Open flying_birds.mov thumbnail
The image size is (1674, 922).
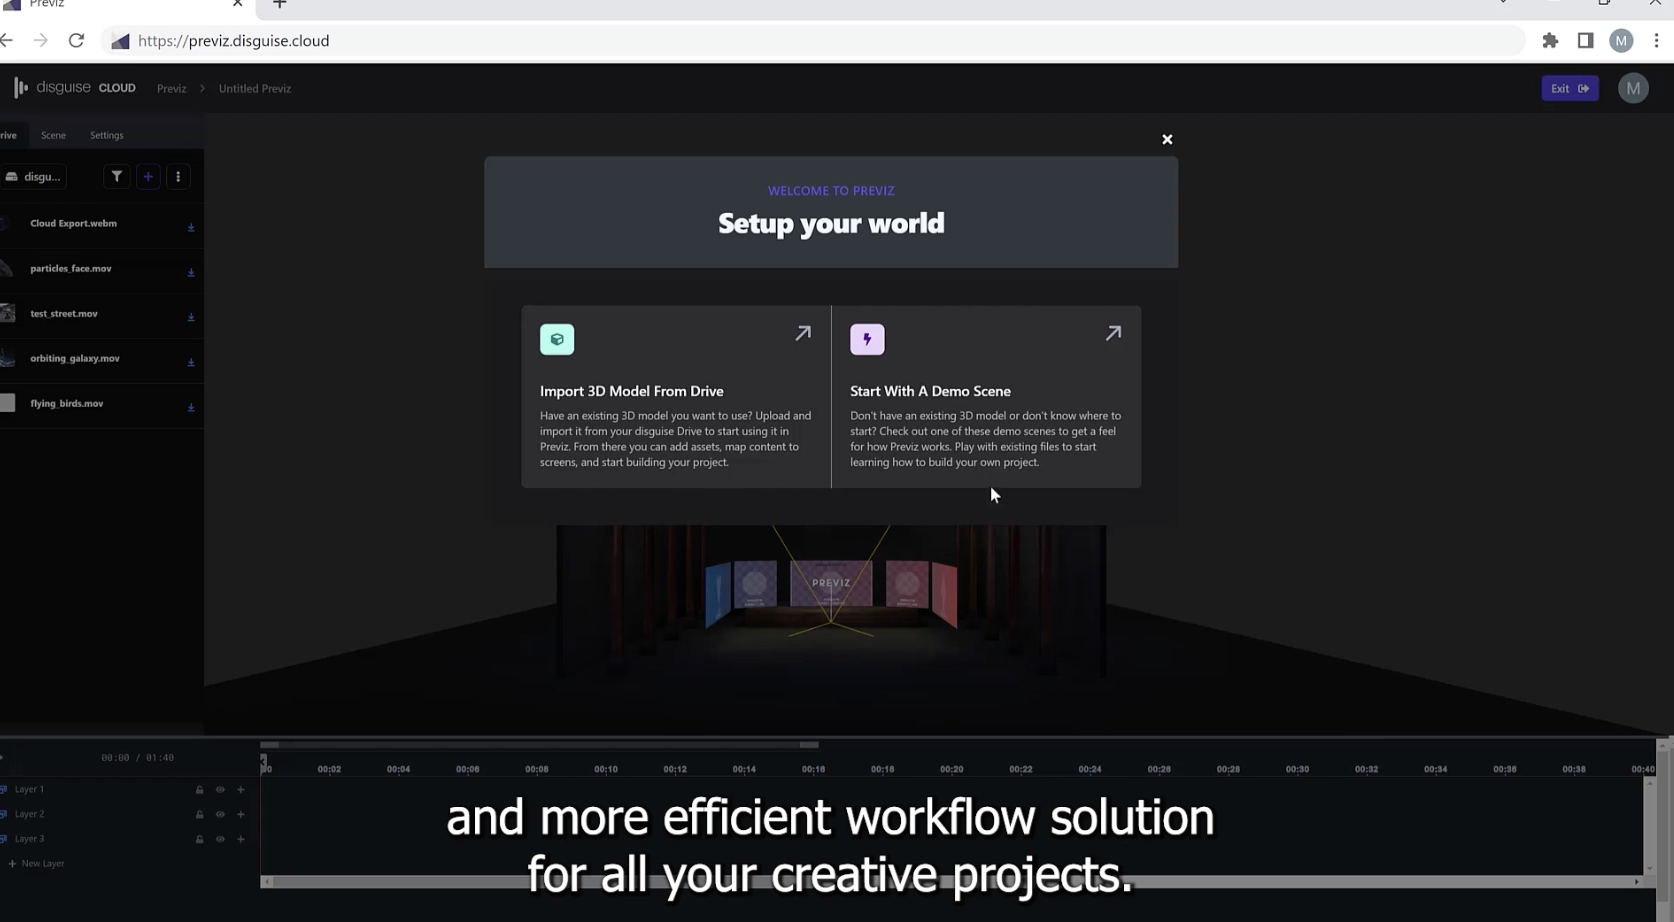(8, 403)
